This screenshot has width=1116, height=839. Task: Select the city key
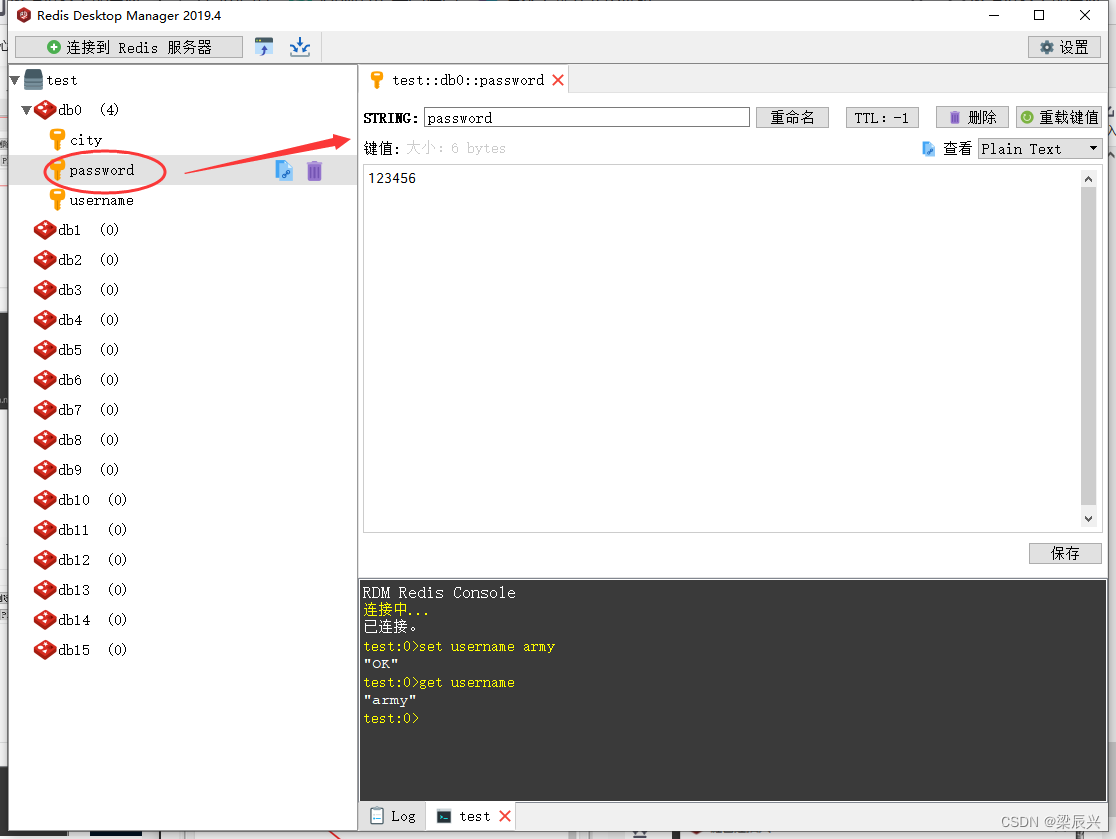[85, 140]
